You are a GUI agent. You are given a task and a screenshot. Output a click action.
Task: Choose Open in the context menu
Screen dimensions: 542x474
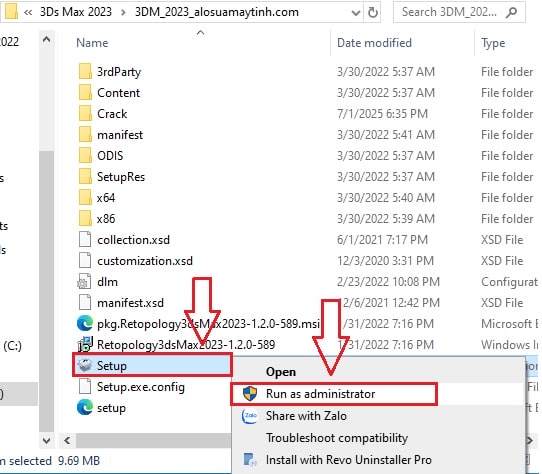click(x=281, y=372)
